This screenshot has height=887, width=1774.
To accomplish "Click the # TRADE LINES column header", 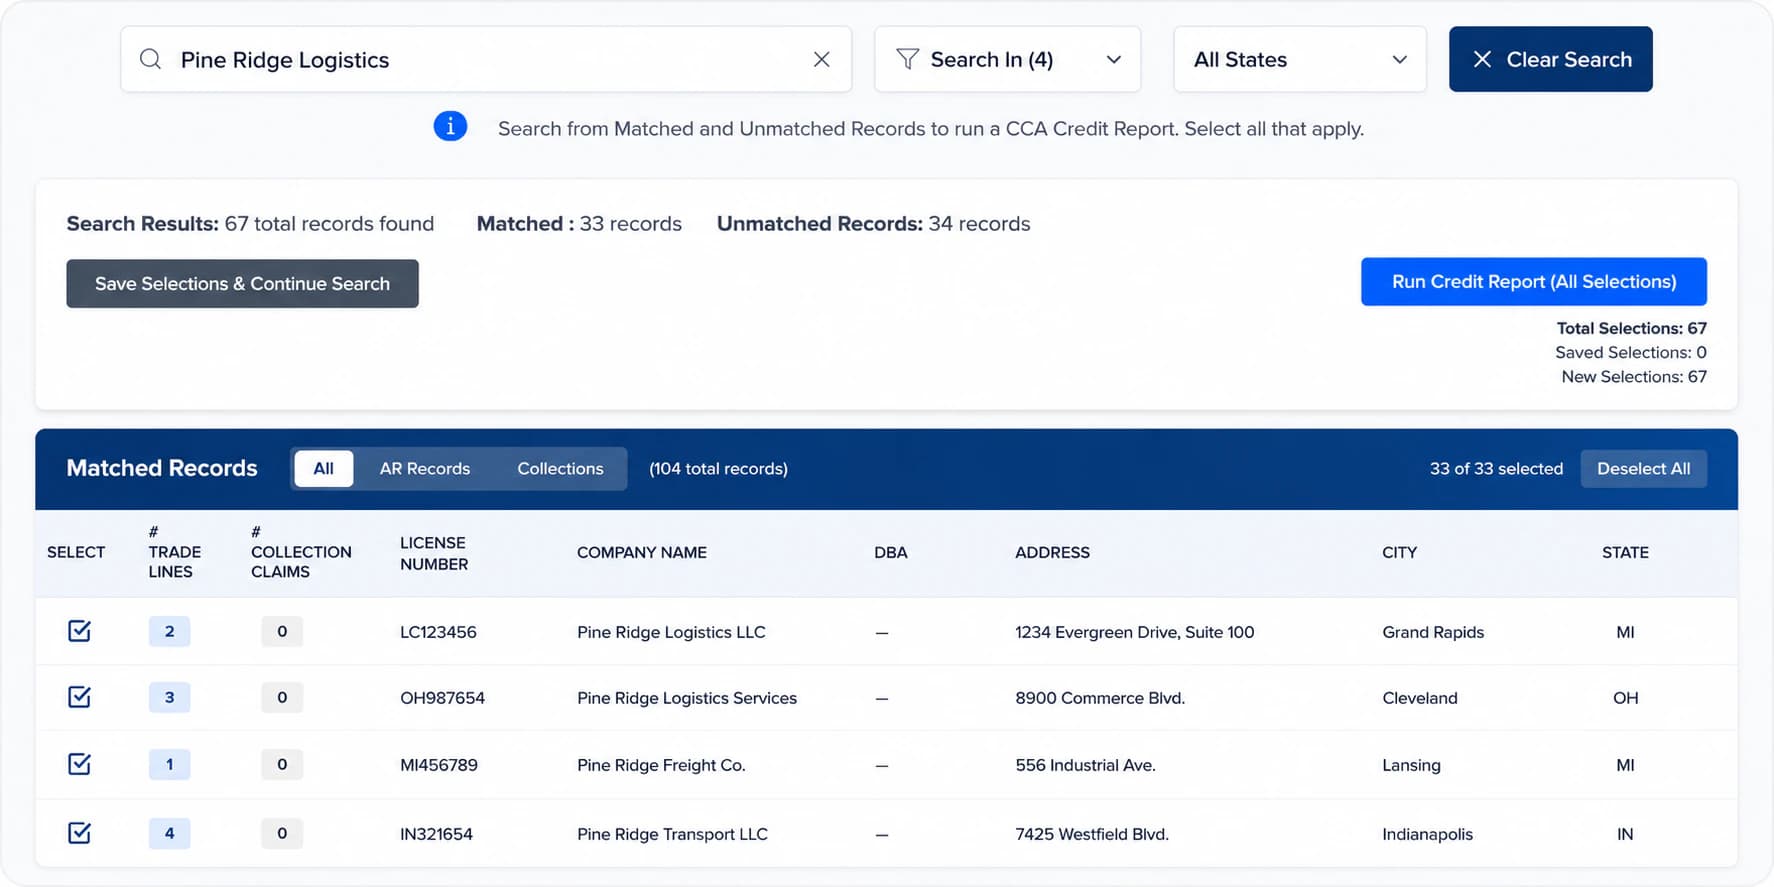I will point(174,552).
